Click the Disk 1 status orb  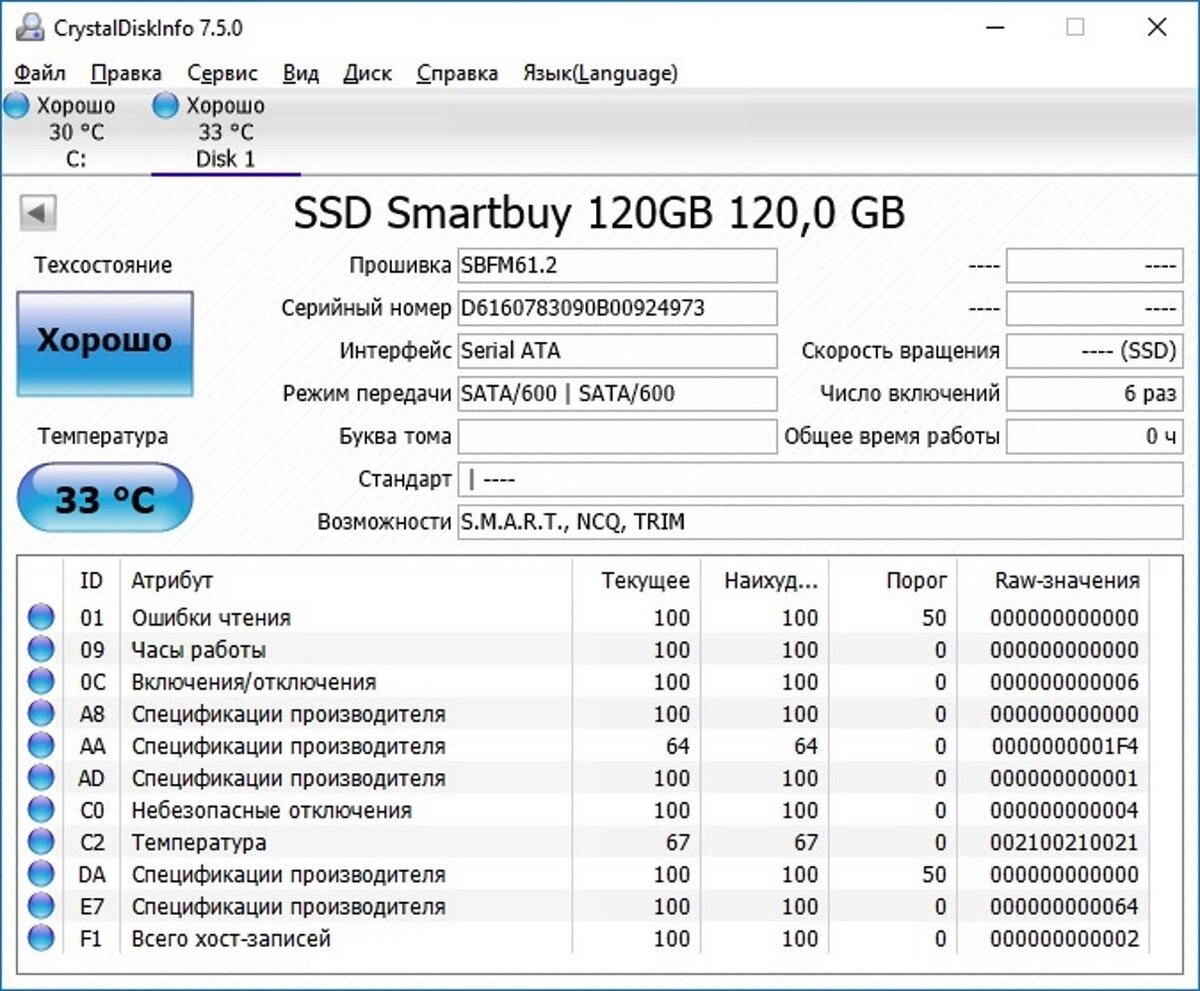[x=166, y=106]
